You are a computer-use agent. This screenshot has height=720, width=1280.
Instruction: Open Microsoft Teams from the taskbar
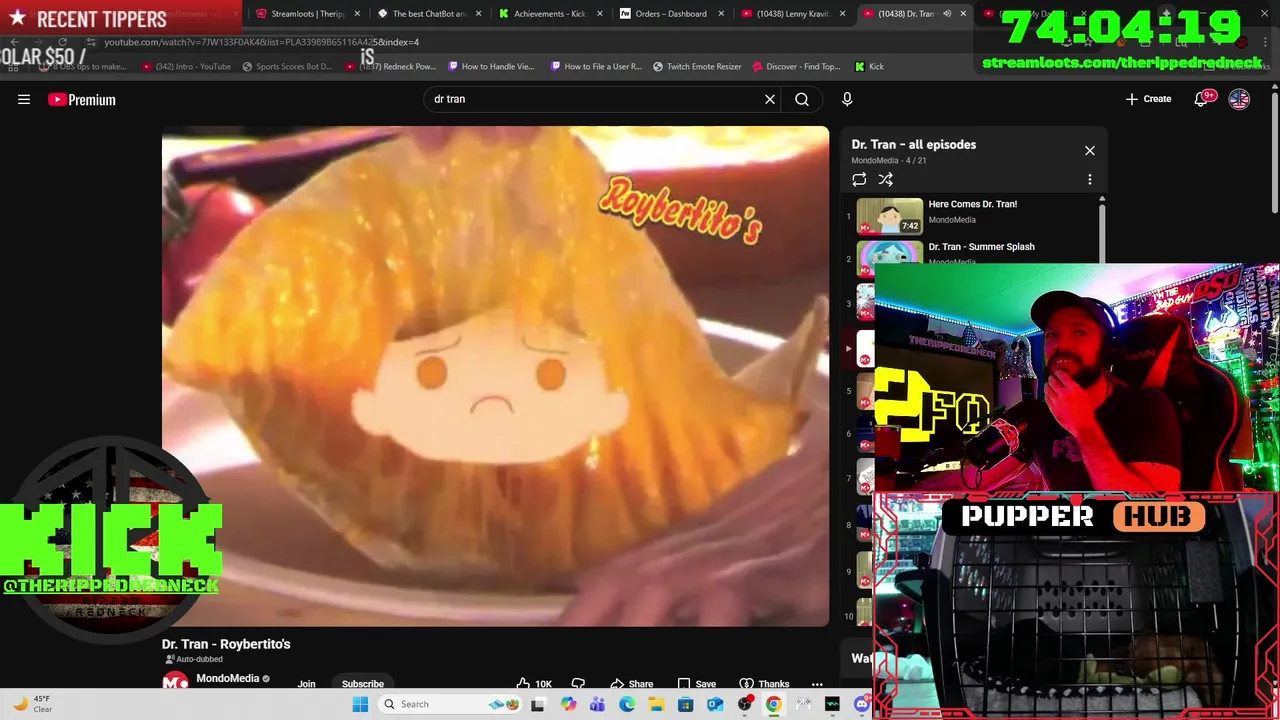click(598, 704)
